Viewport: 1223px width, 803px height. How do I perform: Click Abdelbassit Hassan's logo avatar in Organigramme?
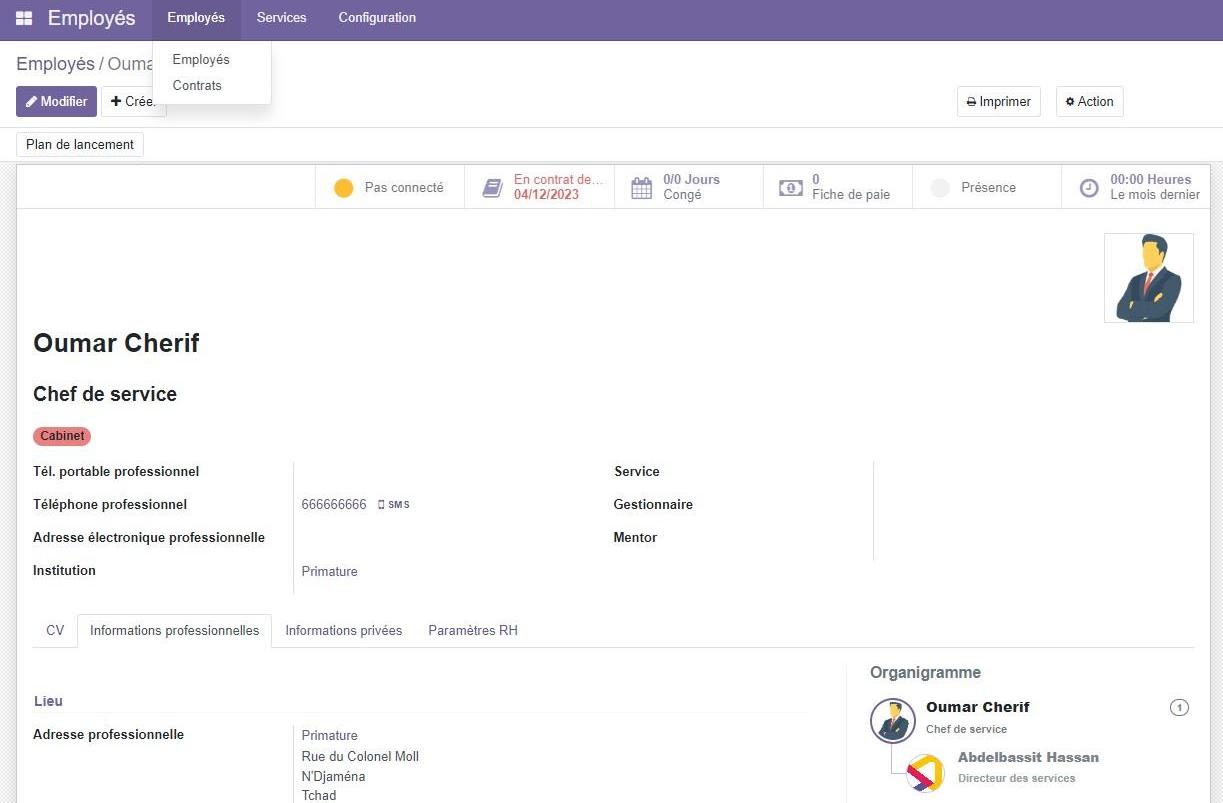click(x=924, y=772)
